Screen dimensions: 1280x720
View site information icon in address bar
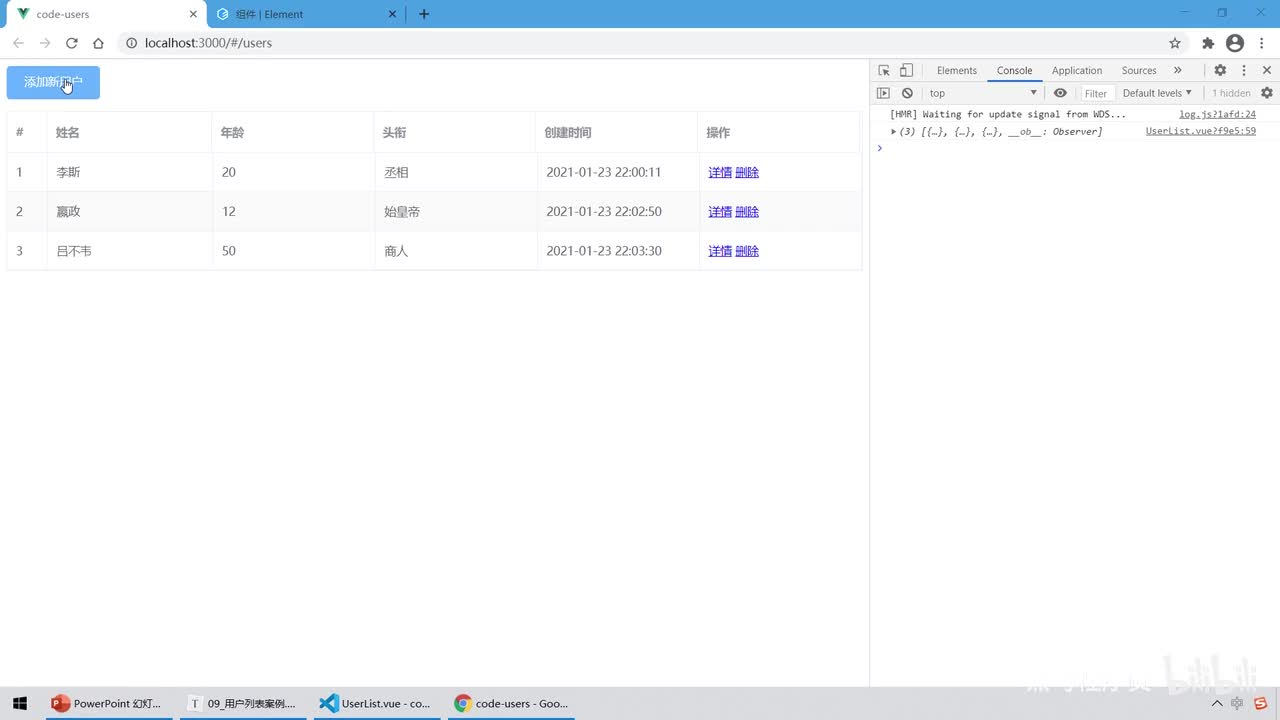pos(131,43)
